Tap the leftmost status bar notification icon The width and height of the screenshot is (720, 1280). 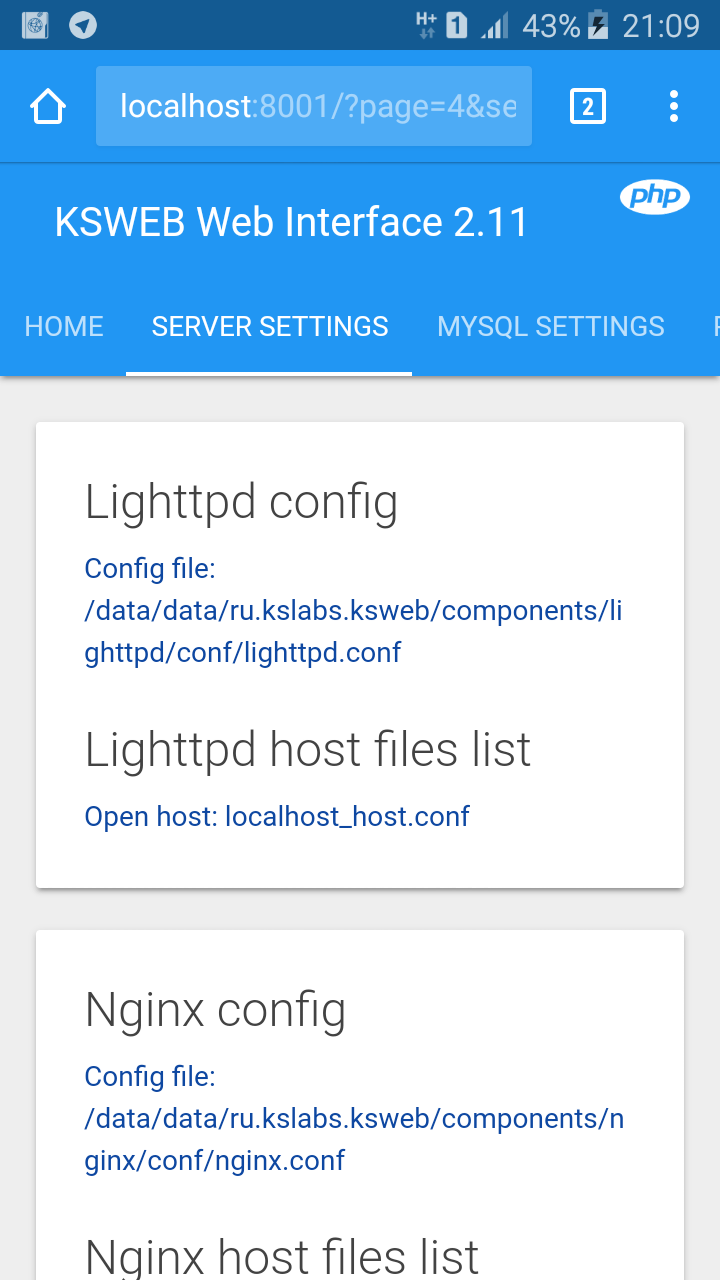click(x=36, y=25)
